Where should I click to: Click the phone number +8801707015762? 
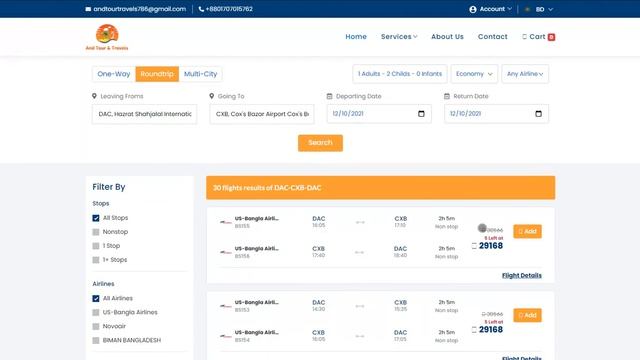click(229, 9)
